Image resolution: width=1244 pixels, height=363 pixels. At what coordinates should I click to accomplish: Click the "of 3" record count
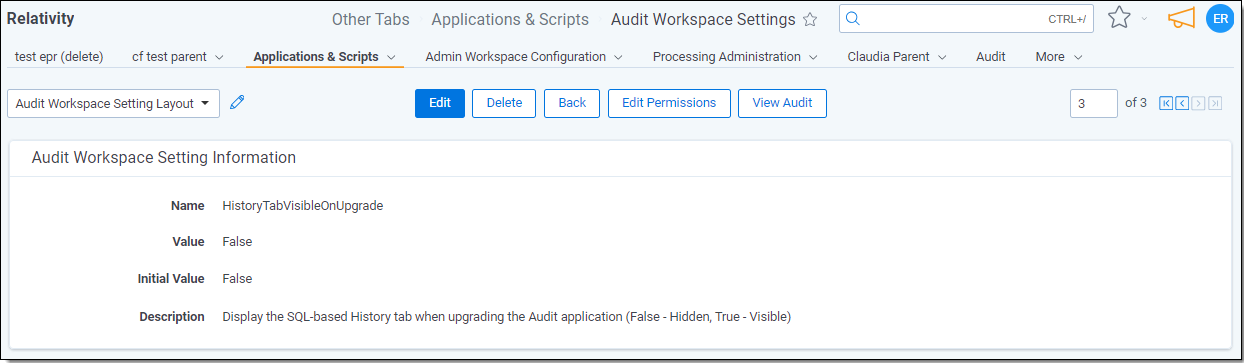[x=1136, y=103]
